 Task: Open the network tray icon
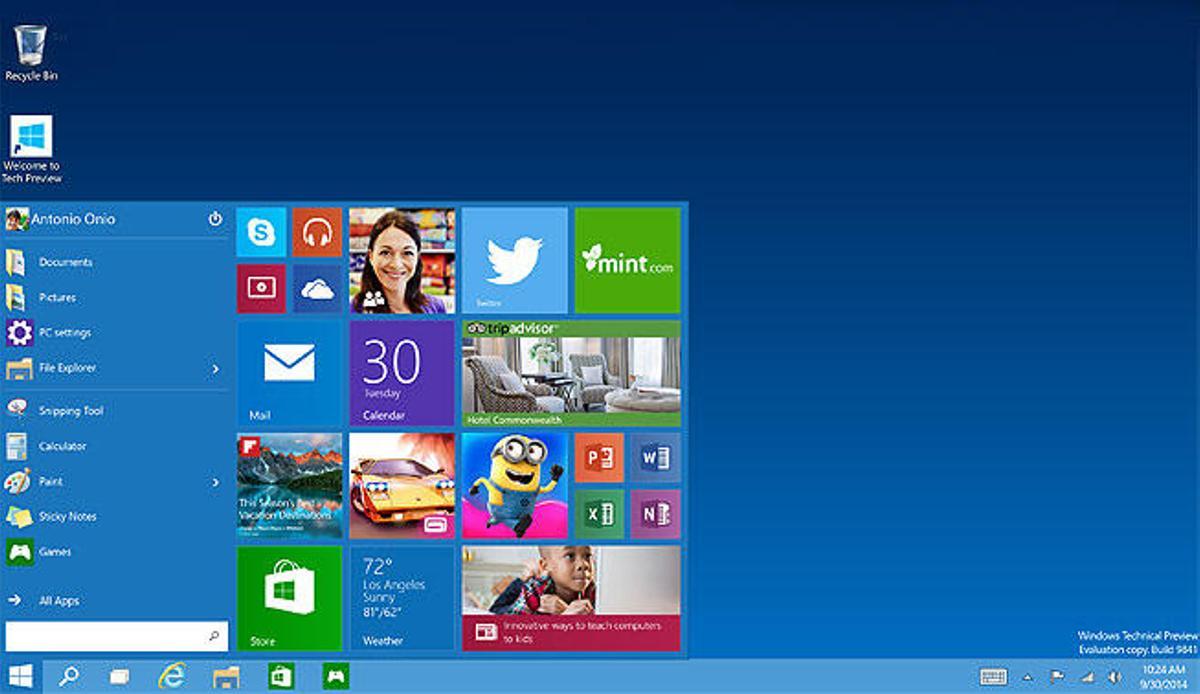(1086, 677)
